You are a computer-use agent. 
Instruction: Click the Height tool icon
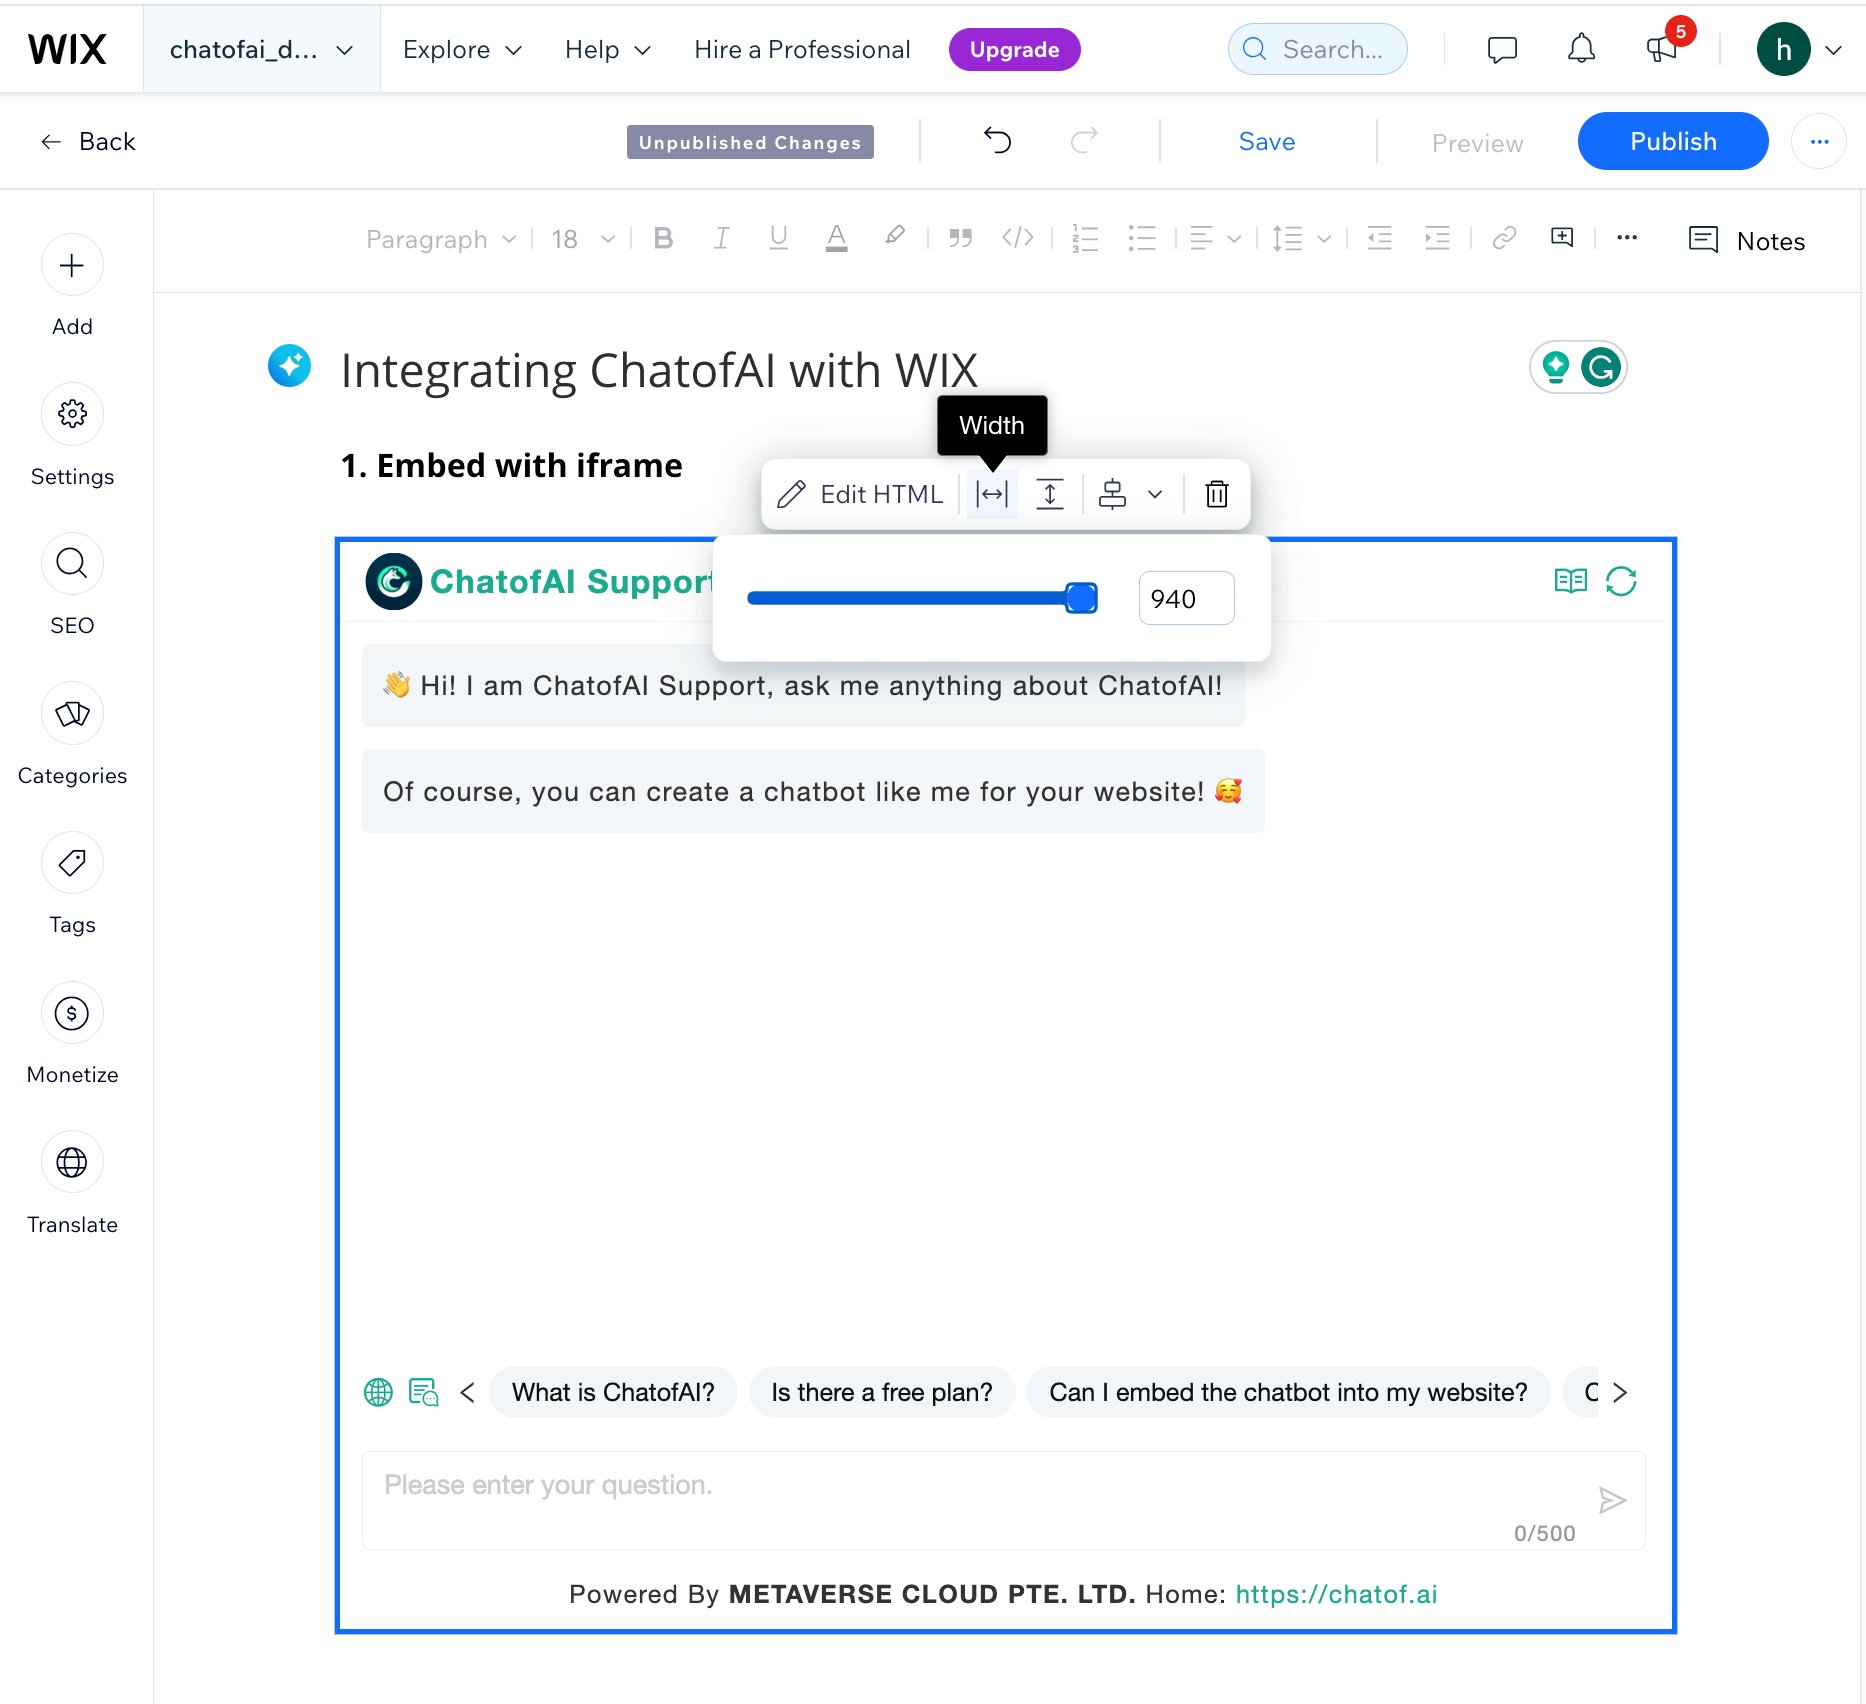pyautogui.click(x=1049, y=494)
